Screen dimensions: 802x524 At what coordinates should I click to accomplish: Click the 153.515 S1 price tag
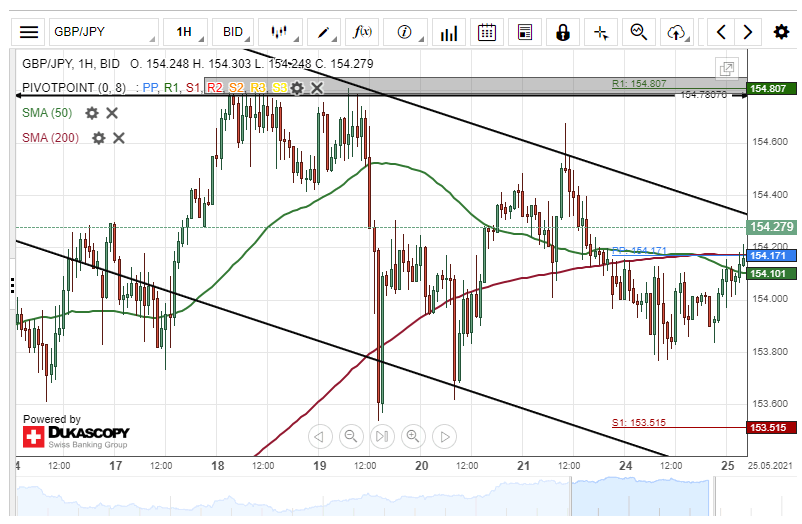tap(771, 427)
